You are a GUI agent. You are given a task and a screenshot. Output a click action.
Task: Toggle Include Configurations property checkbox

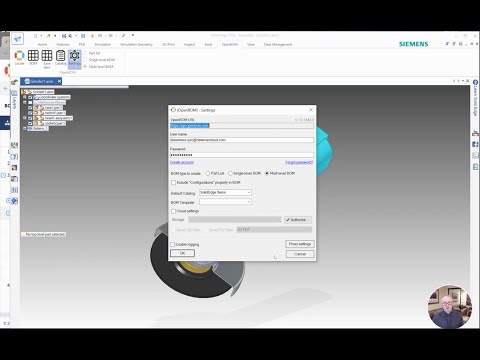pos(173,182)
